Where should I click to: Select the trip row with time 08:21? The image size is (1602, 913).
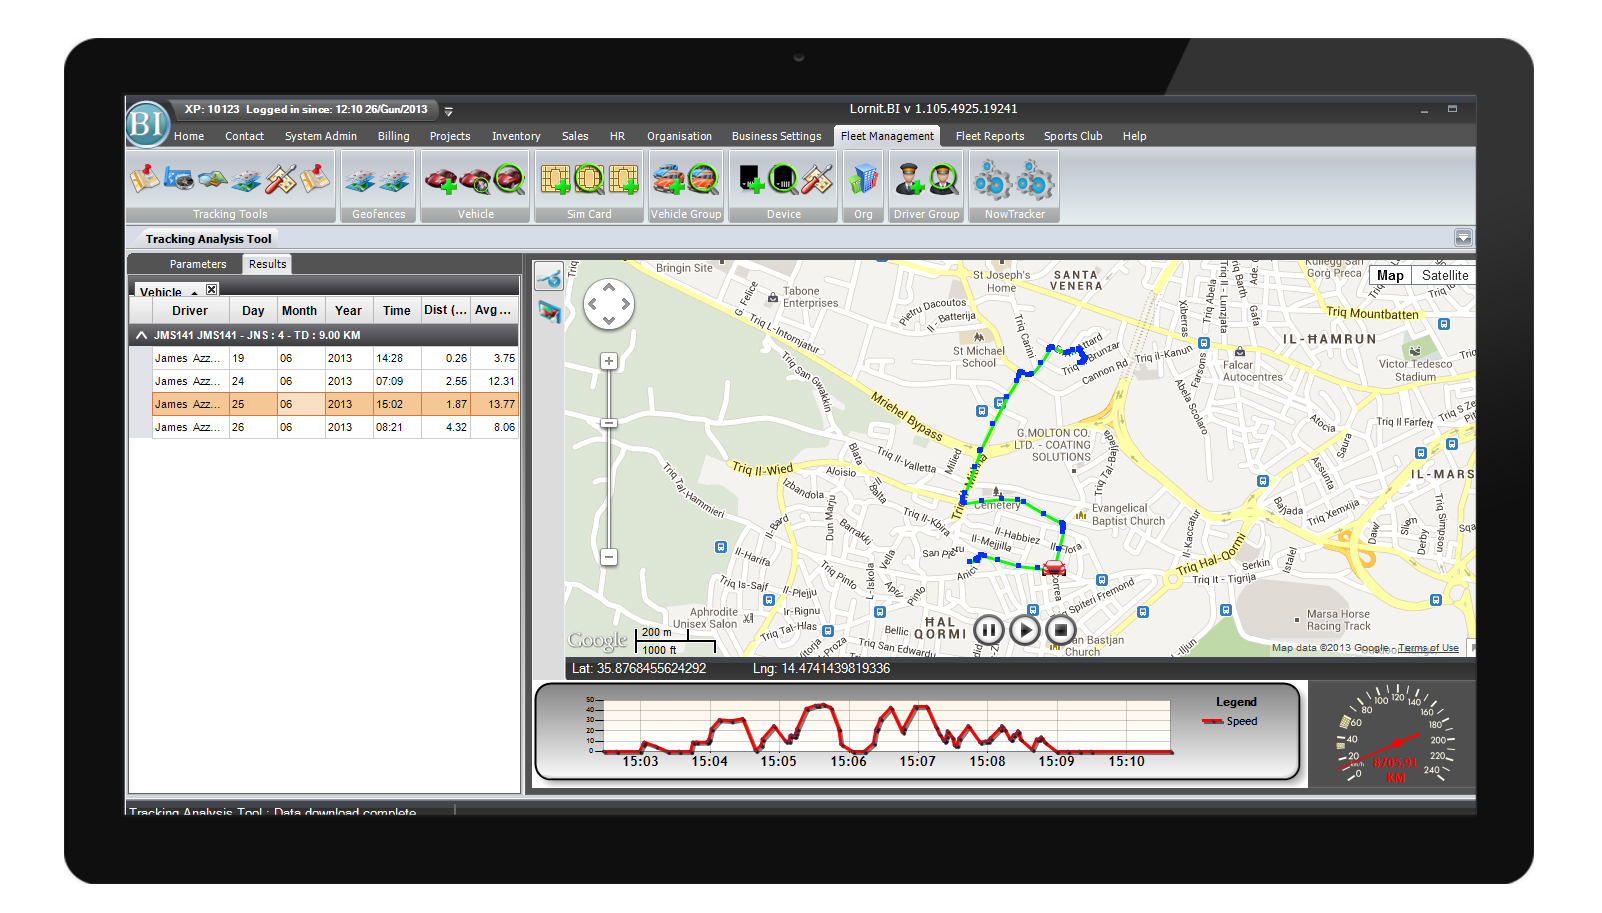point(335,427)
